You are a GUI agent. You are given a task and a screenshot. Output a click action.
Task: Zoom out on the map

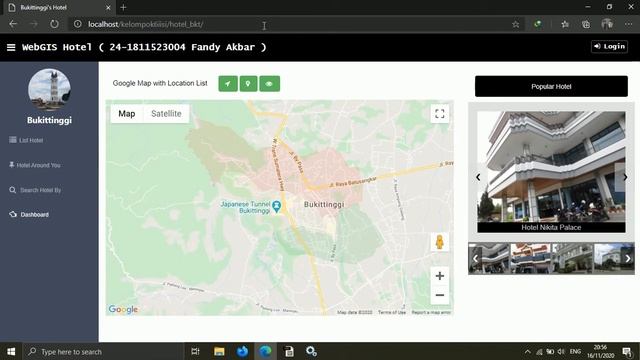tap(440, 295)
